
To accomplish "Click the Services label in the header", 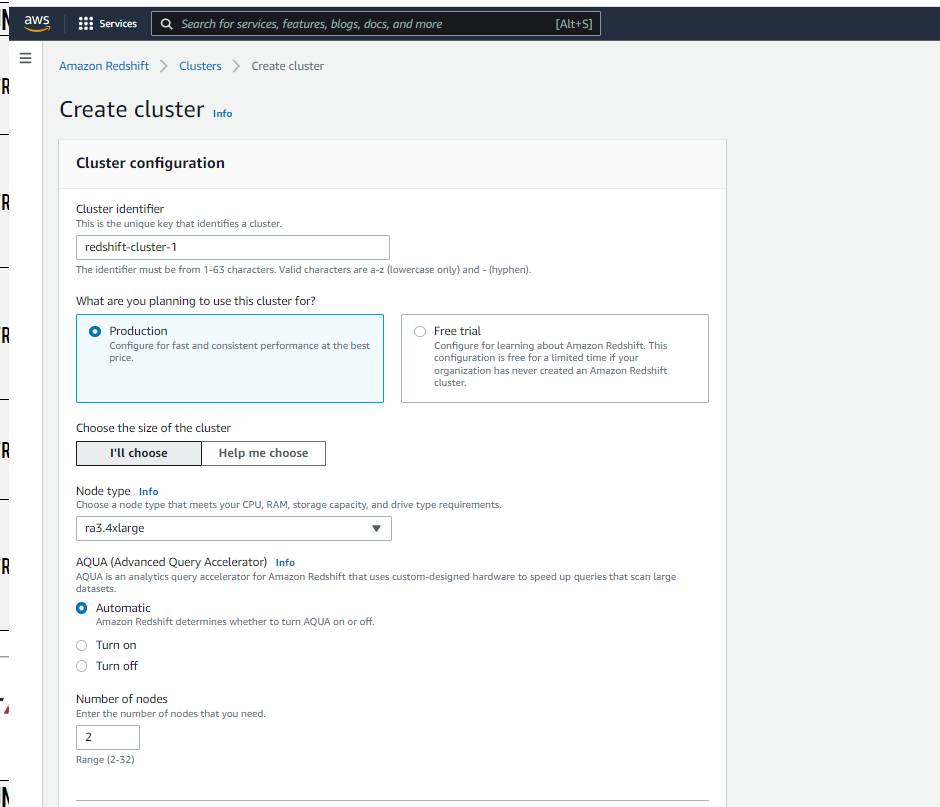I will coord(118,24).
